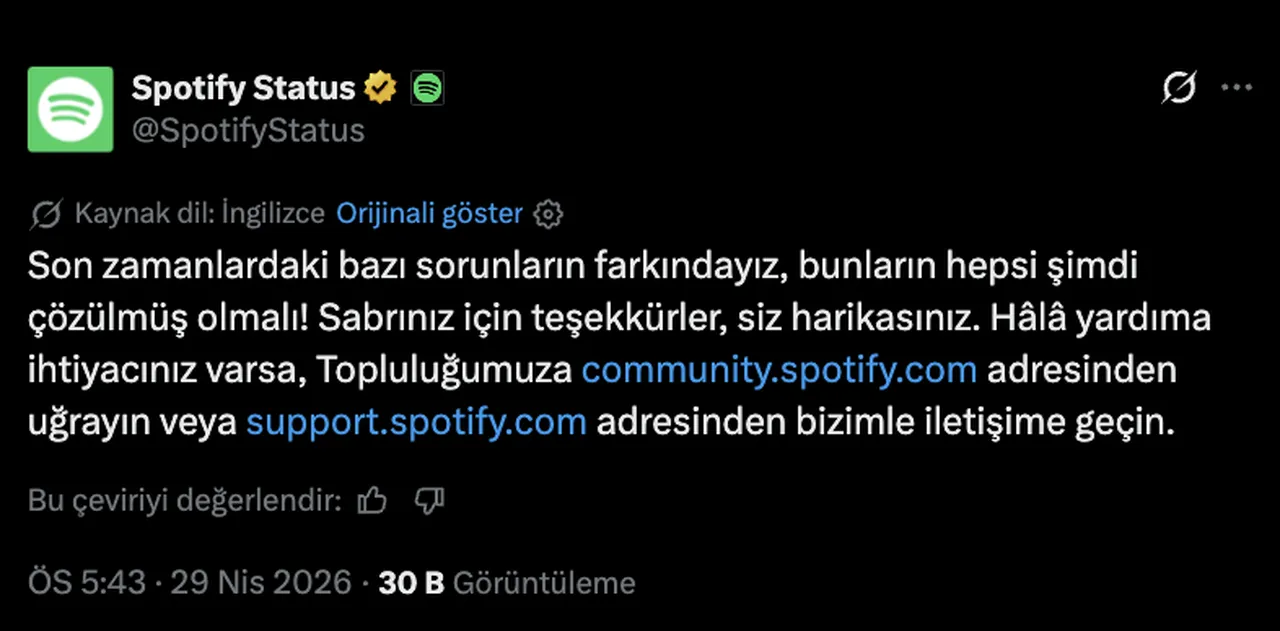Click the display name 'Spotify Status'
1280x631 pixels.
tap(242, 88)
